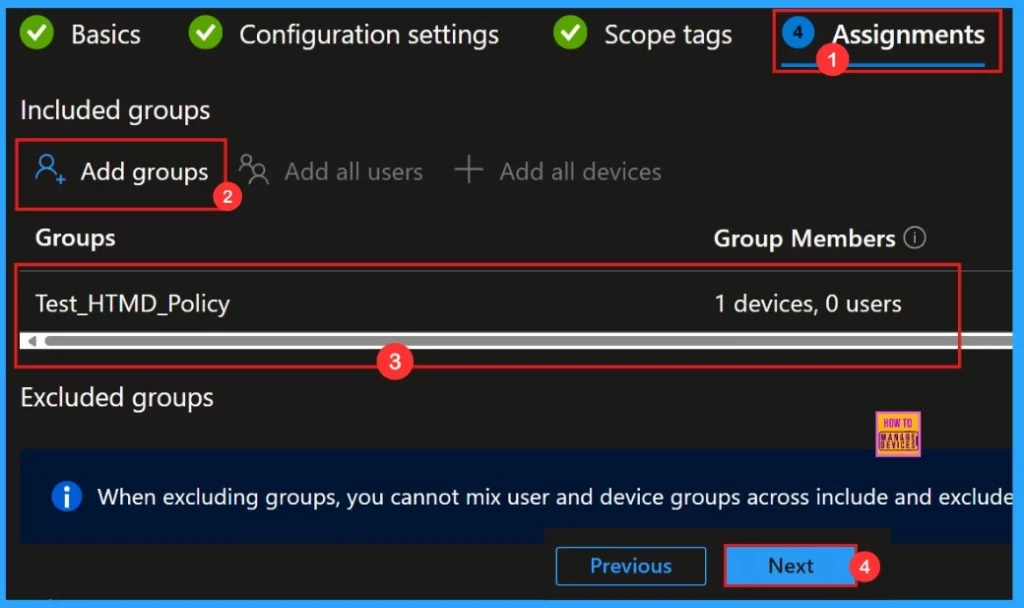Select the Test_HTMD_Policy group row

[516, 303]
